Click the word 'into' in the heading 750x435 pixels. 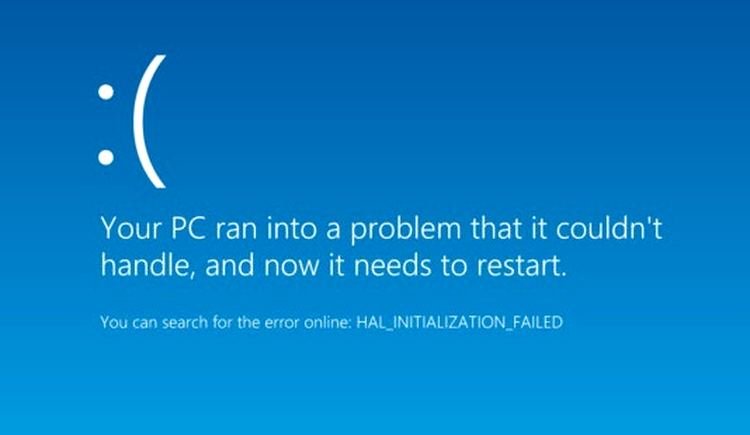(x=292, y=228)
